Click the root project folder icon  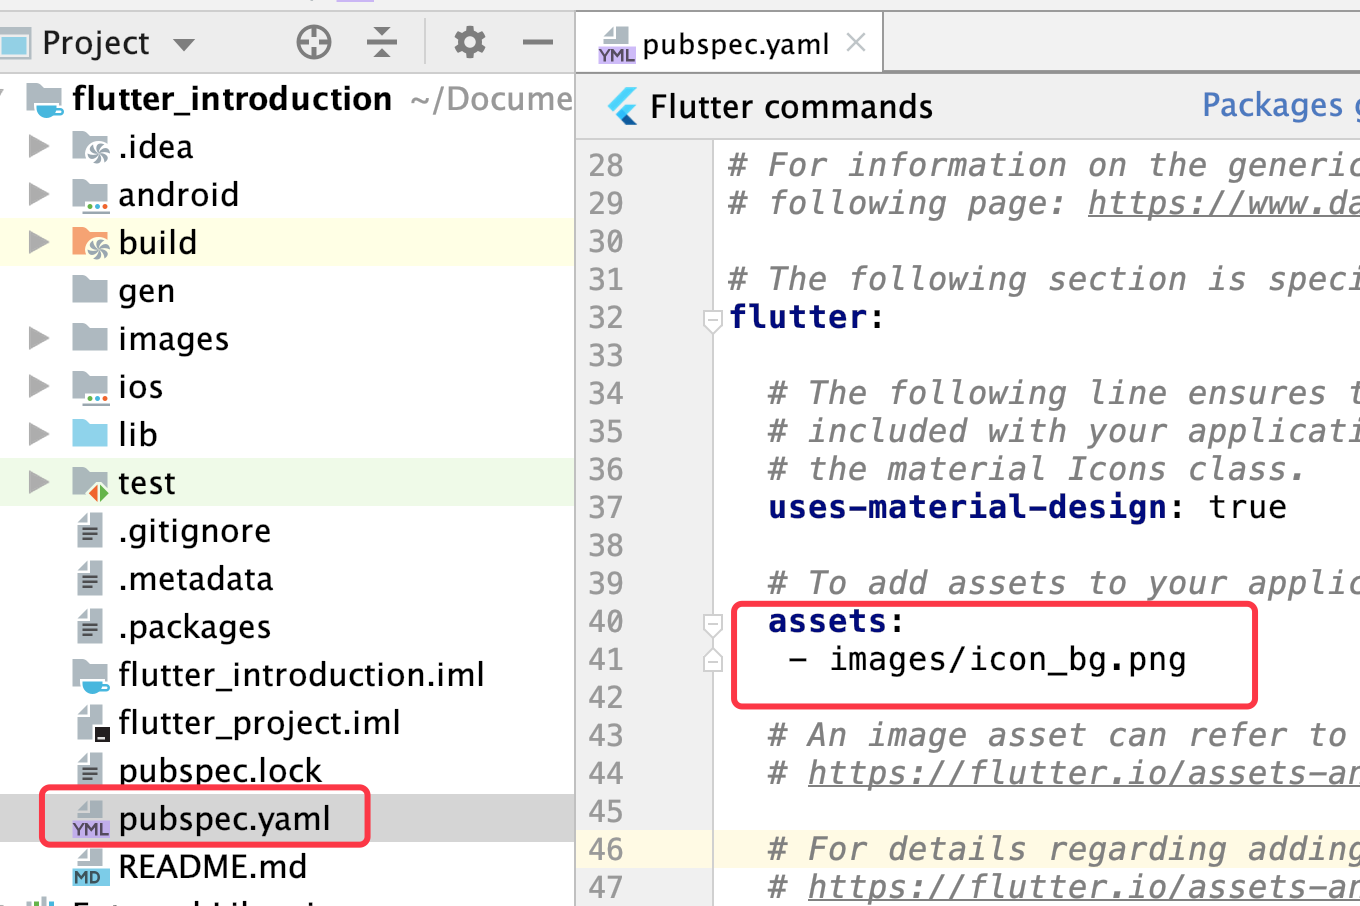44,99
